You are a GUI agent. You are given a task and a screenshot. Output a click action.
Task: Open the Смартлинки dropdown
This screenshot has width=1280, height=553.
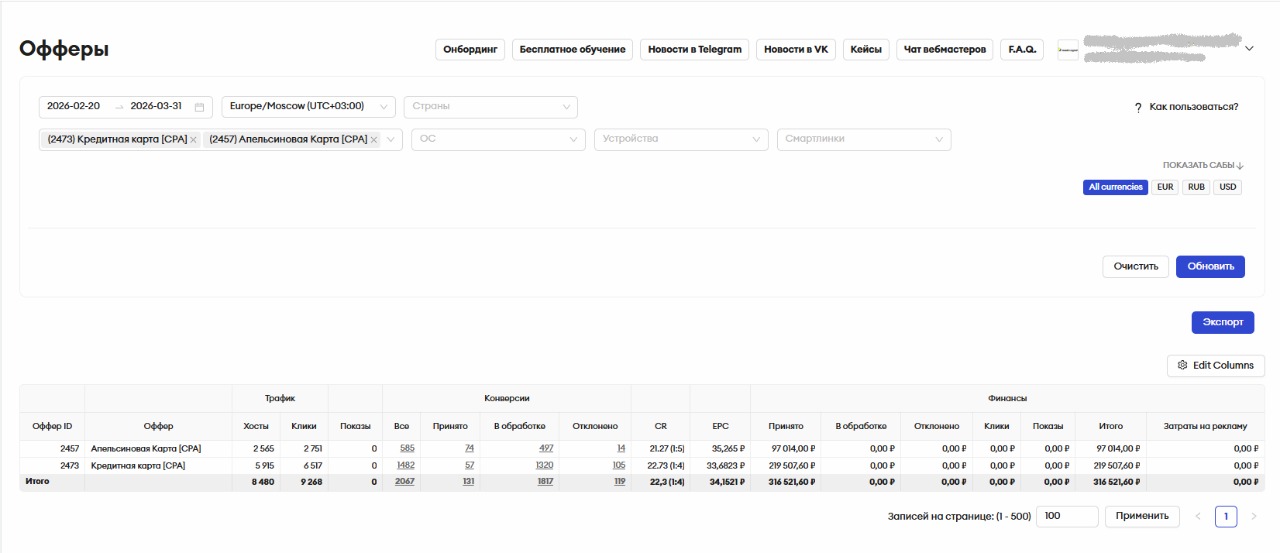tap(863, 140)
